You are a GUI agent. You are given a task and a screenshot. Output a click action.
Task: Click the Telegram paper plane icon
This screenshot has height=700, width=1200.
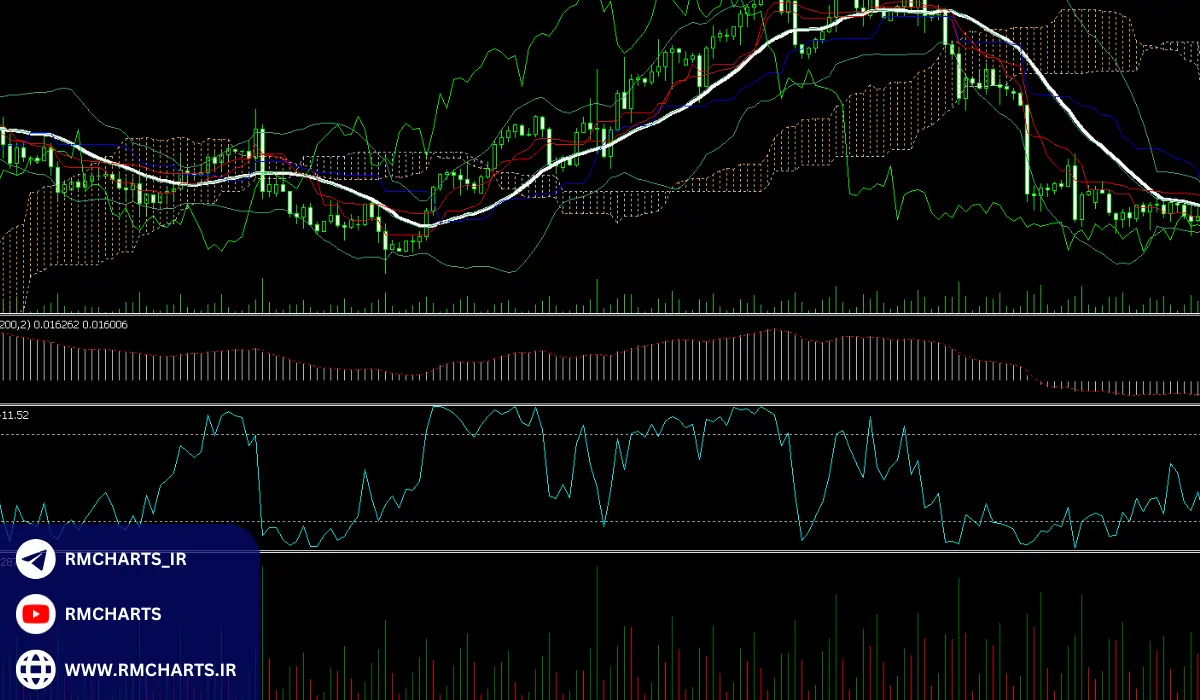pyautogui.click(x=36, y=560)
